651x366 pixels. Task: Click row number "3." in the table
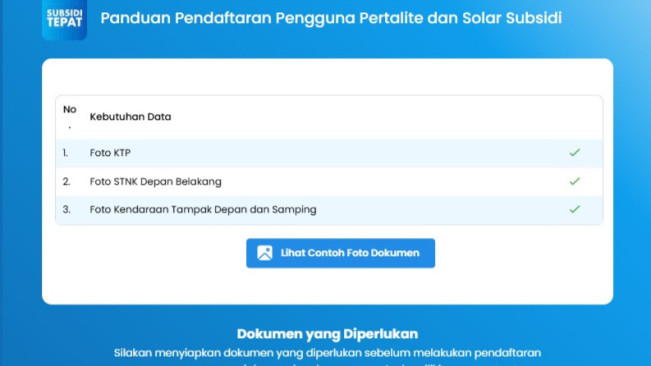tap(66, 209)
